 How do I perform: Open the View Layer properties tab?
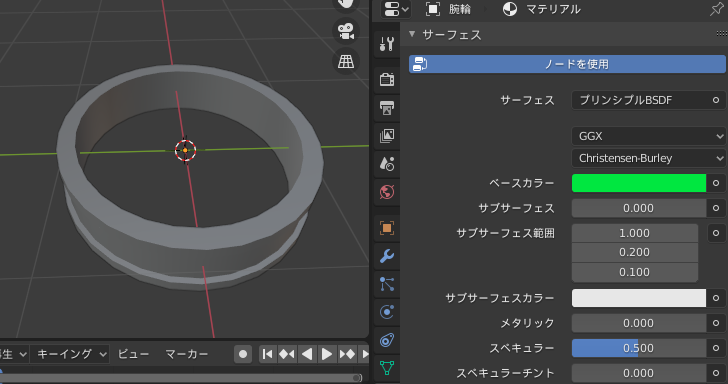click(x=387, y=136)
